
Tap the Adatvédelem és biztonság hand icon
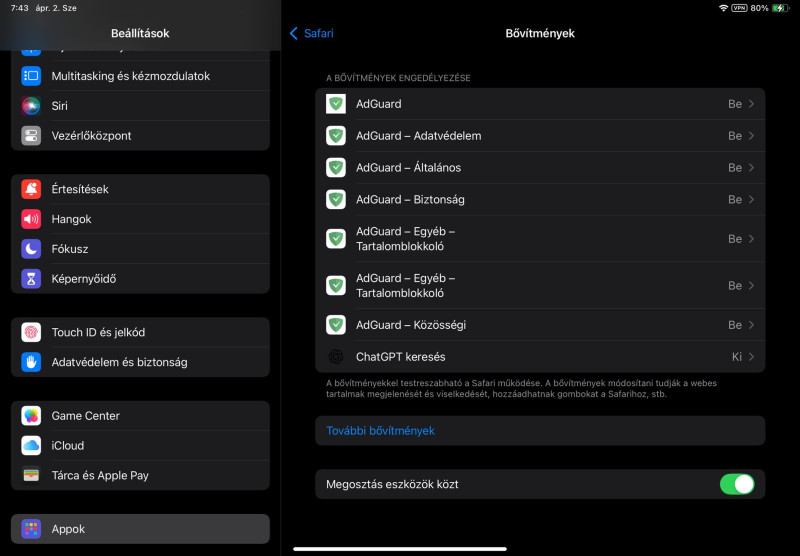(31, 362)
